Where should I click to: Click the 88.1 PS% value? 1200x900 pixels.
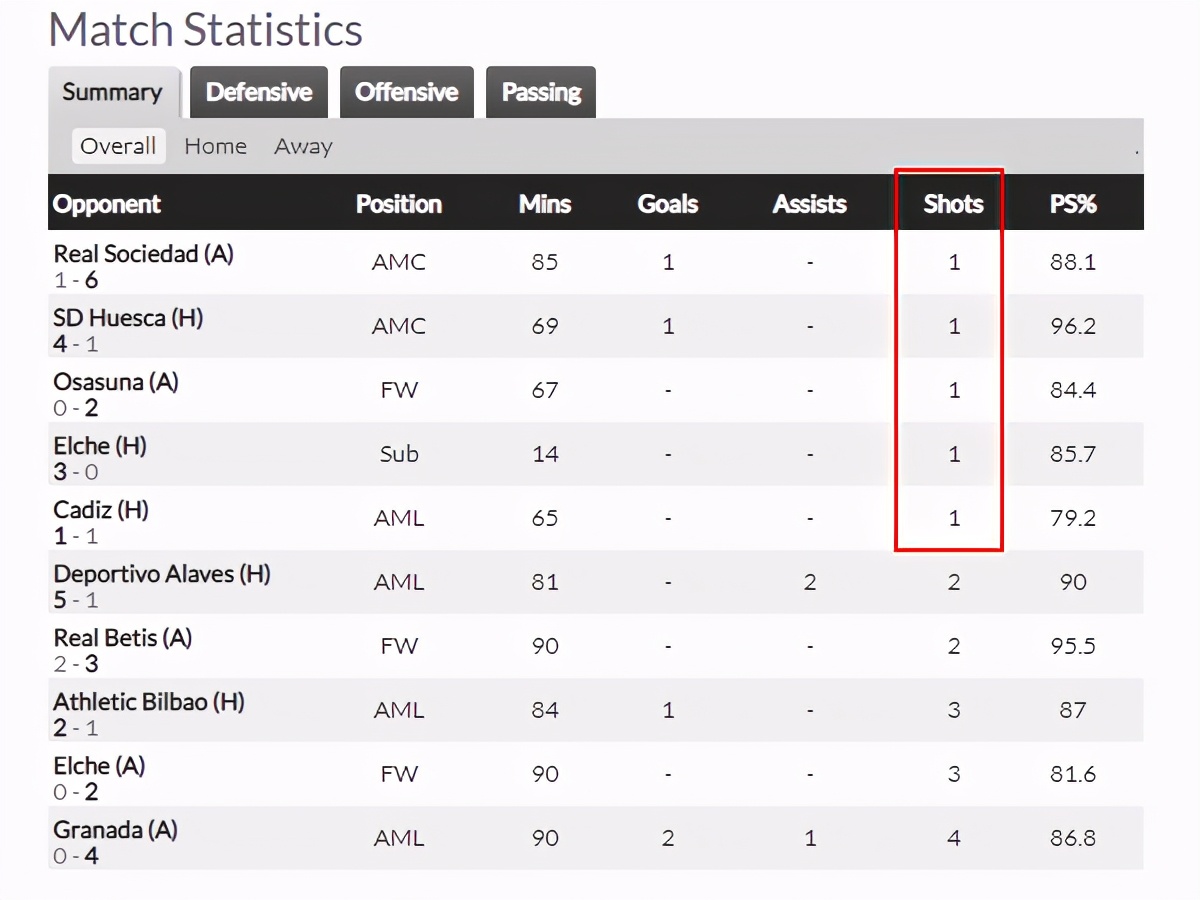click(x=1073, y=262)
